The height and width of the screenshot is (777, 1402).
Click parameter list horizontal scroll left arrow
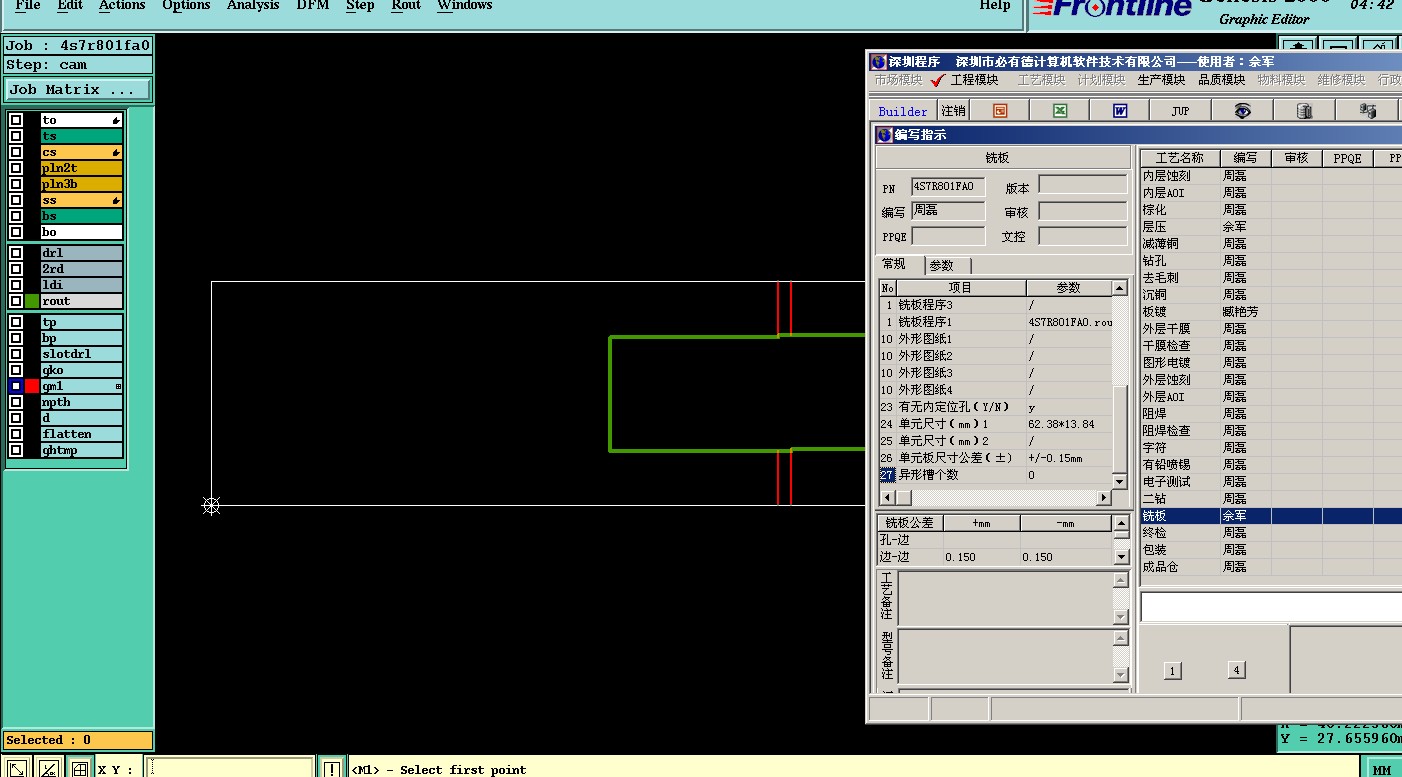(x=886, y=497)
